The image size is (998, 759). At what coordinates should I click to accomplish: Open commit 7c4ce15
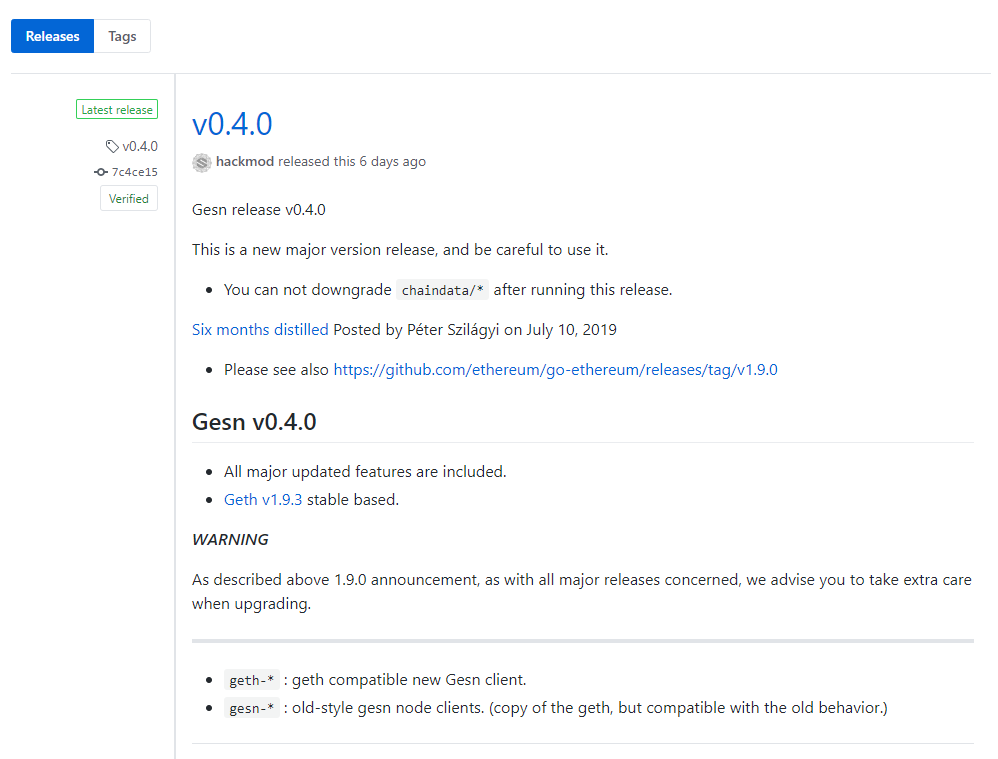[134, 172]
